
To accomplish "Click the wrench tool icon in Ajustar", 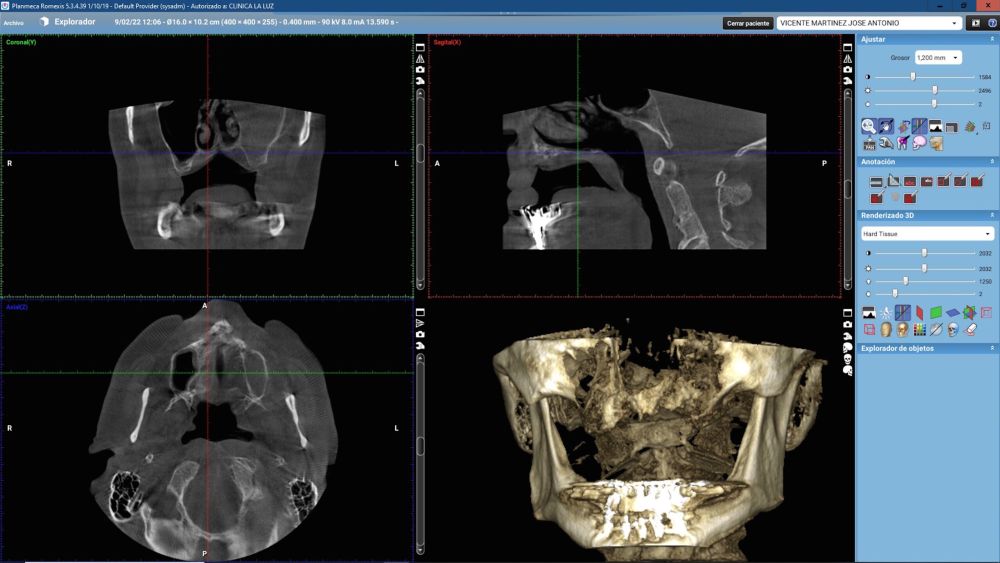I will tap(885, 143).
